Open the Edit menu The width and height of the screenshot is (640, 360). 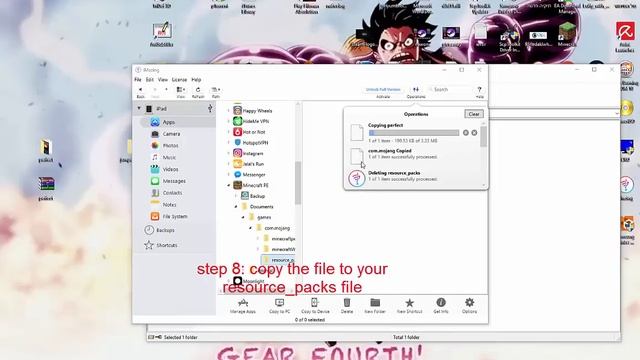pos(150,80)
